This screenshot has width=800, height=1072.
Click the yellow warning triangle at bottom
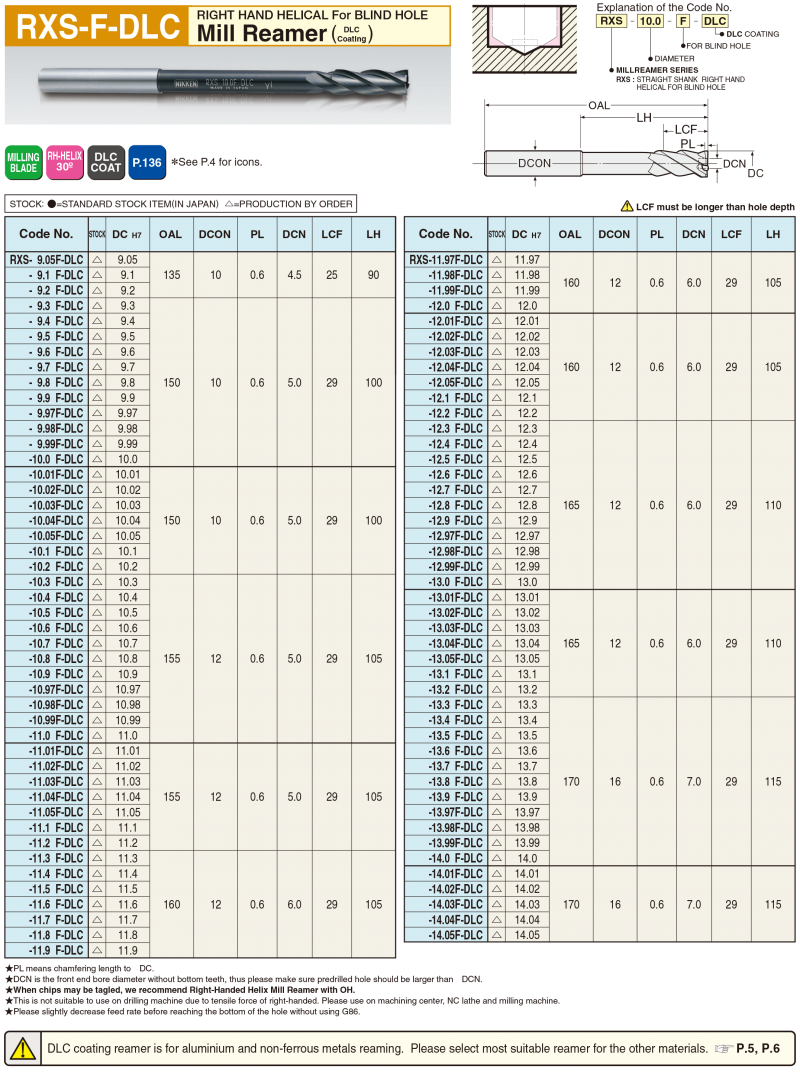21,1049
